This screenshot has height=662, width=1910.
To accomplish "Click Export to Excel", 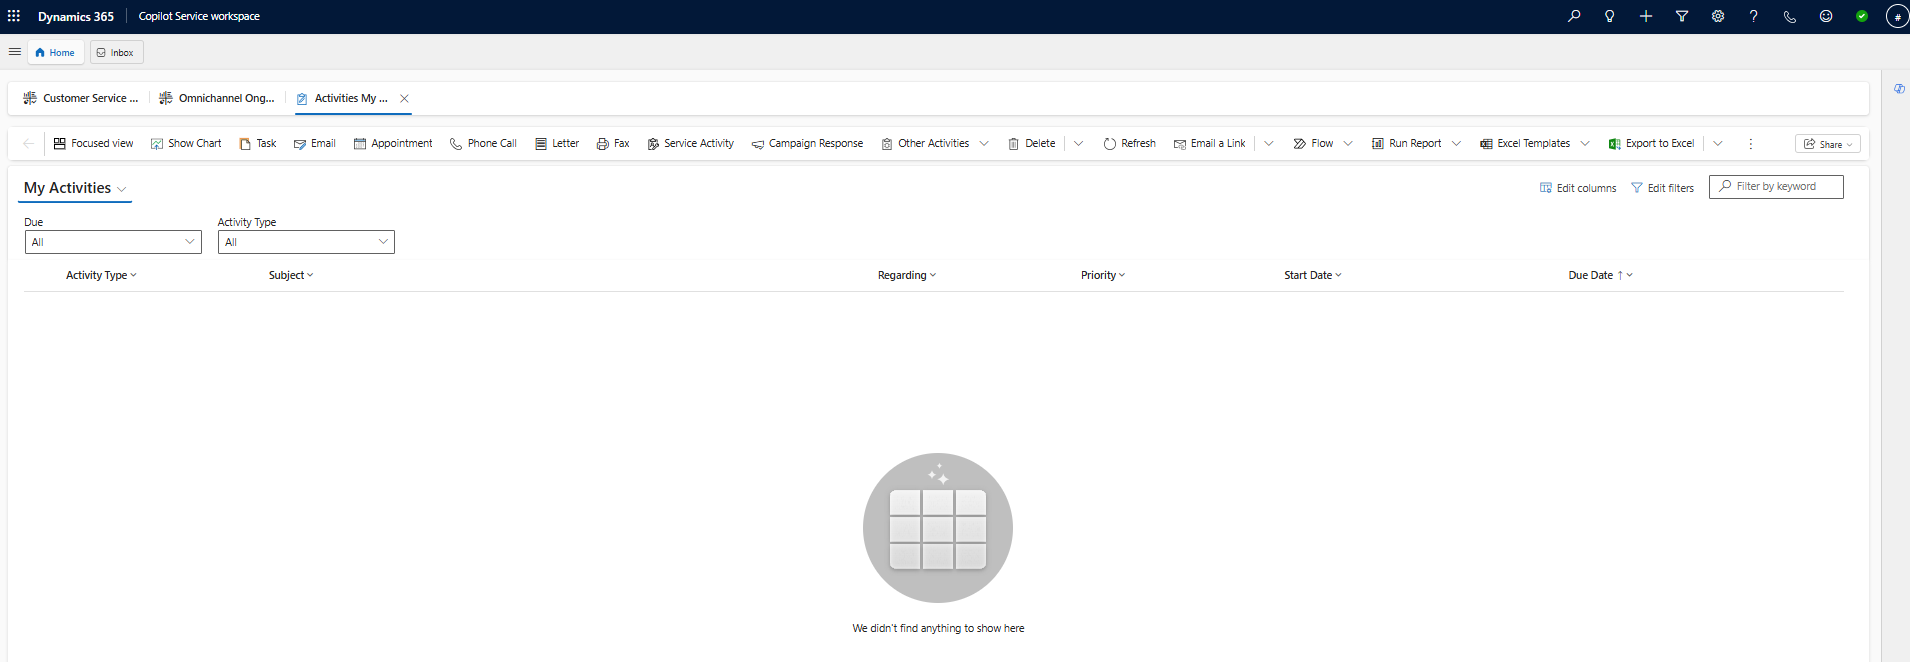I will pyautogui.click(x=1651, y=144).
